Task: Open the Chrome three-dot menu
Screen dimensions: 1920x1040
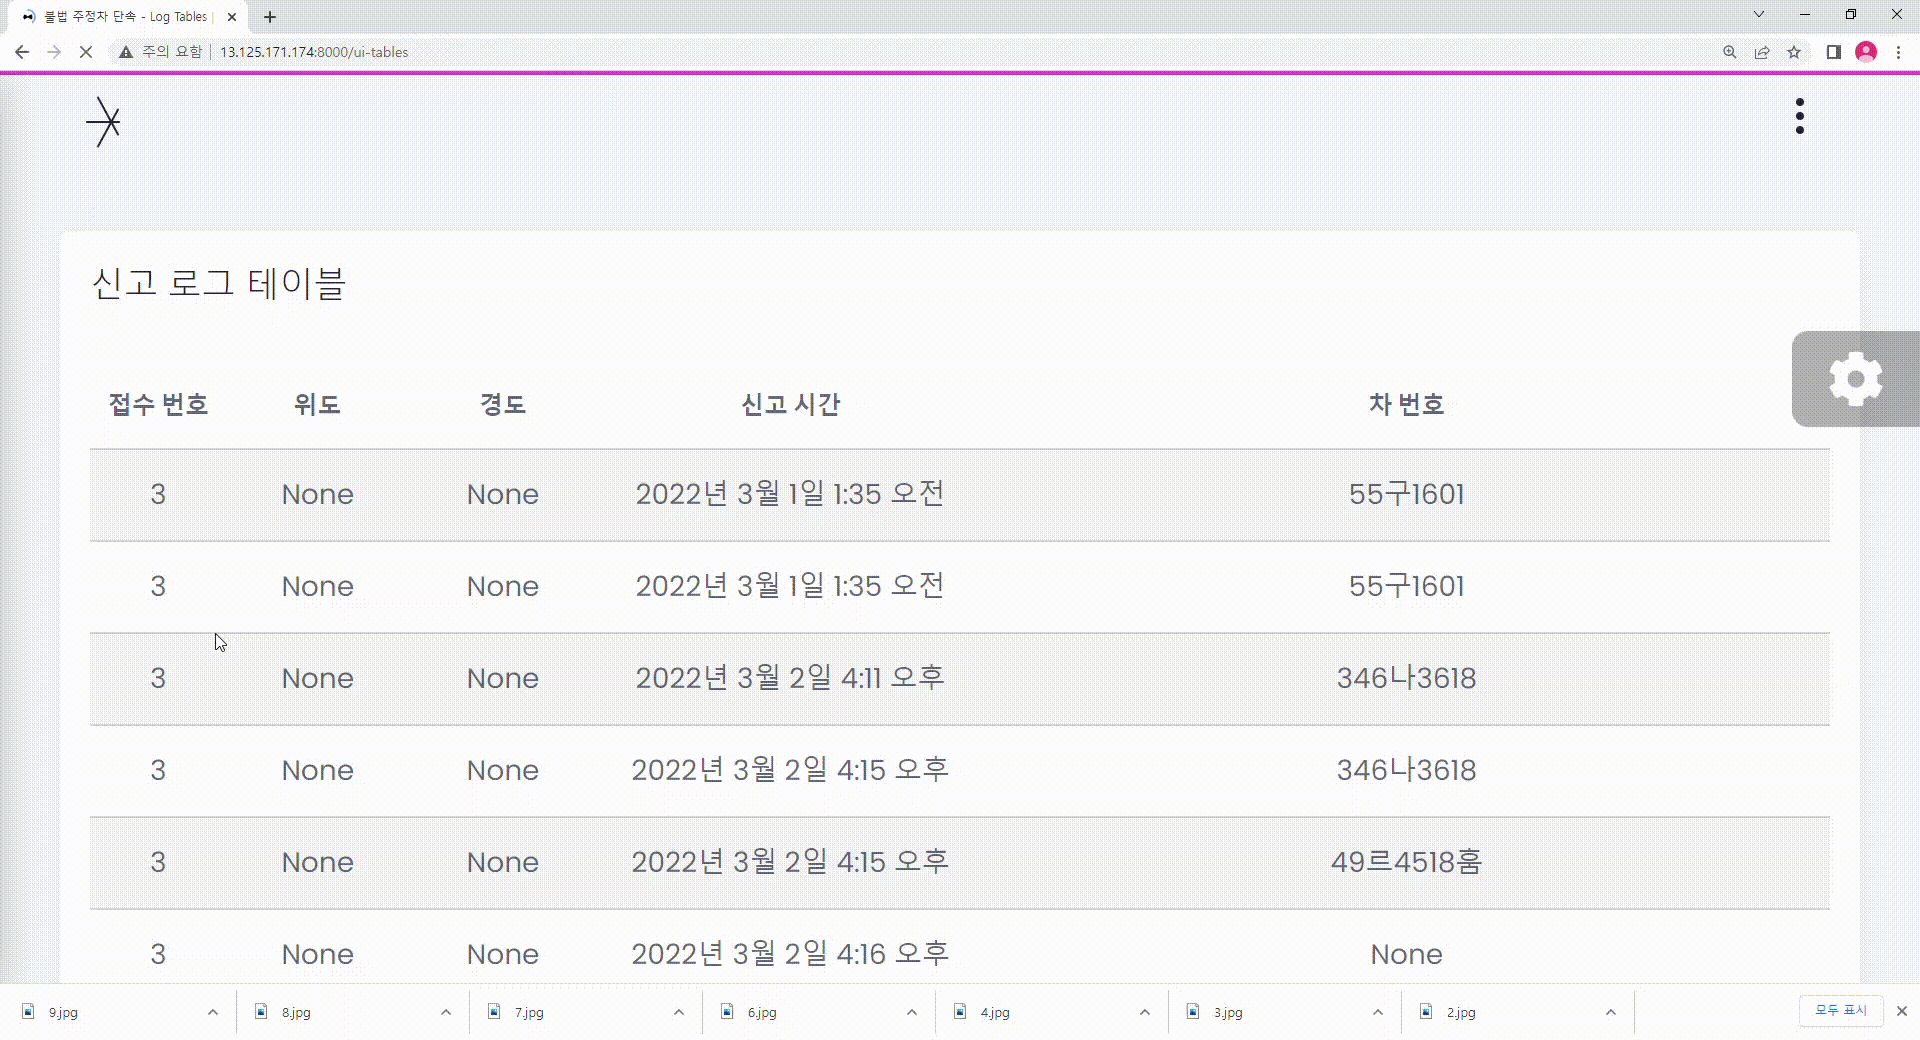Action: 1898,52
